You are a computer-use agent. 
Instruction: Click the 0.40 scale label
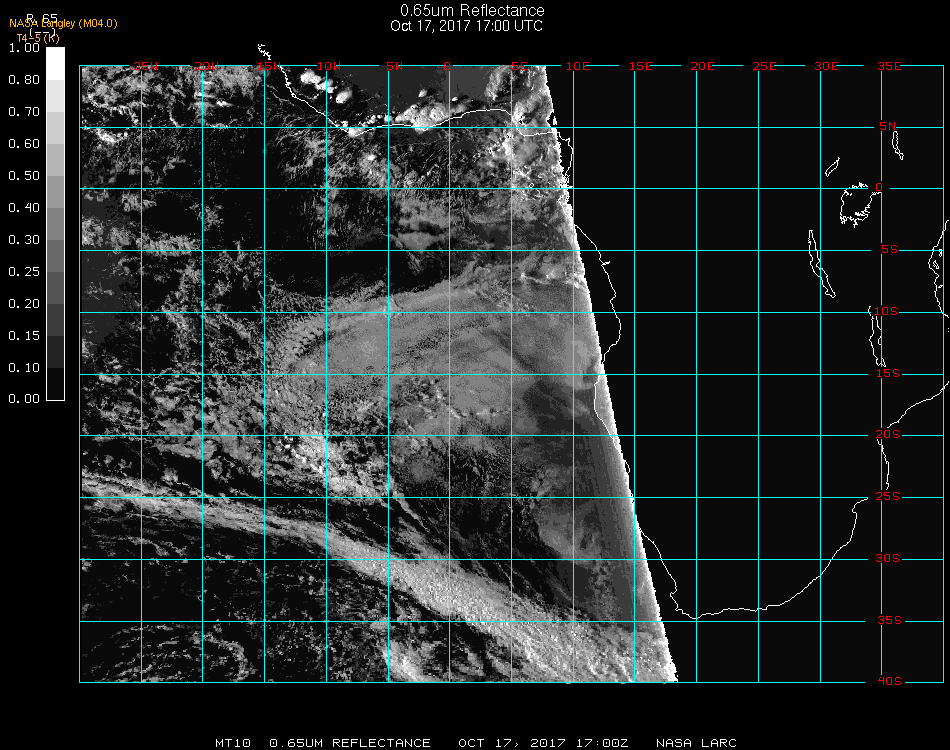click(x=24, y=208)
